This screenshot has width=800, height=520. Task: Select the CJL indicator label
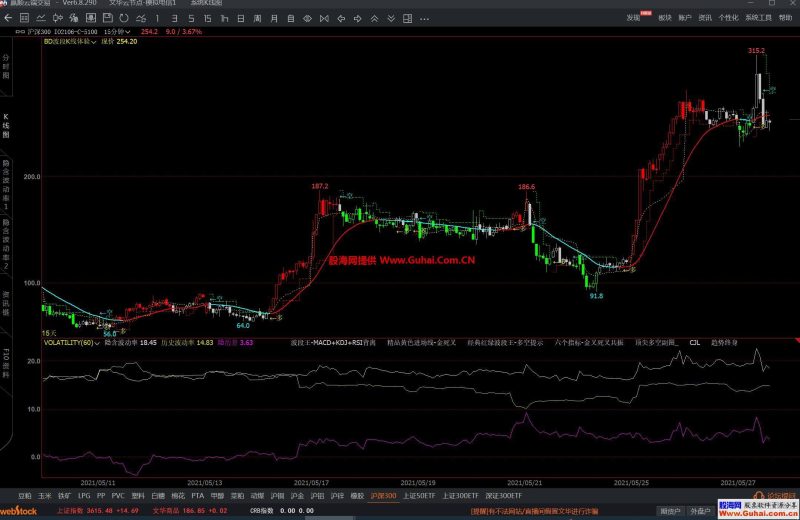pos(695,343)
